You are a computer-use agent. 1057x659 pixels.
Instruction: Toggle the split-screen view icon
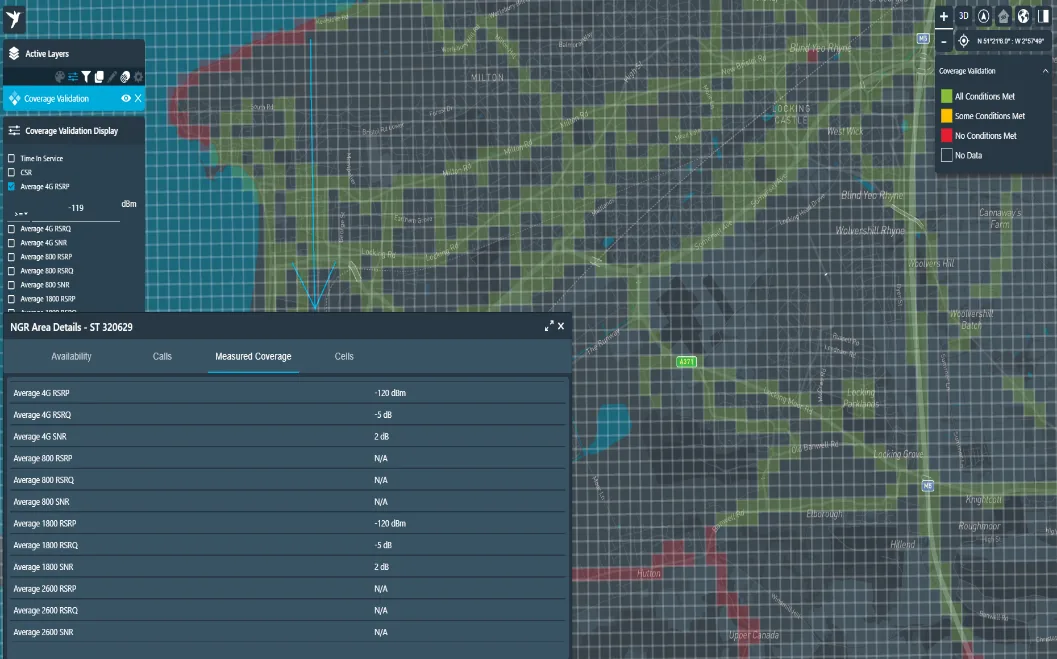pos(1044,16)
